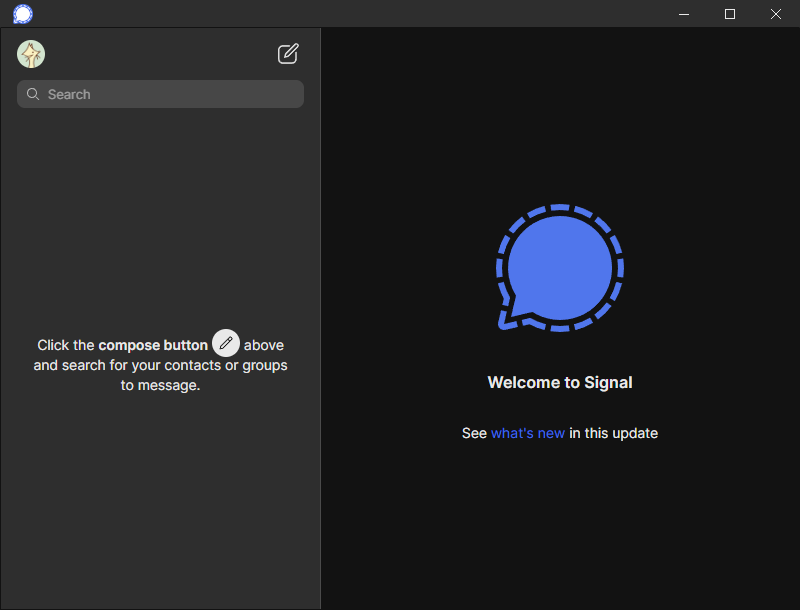
Task: Click the "compose button" bold text
Action: pyautogui.click(x=153, y=345)
